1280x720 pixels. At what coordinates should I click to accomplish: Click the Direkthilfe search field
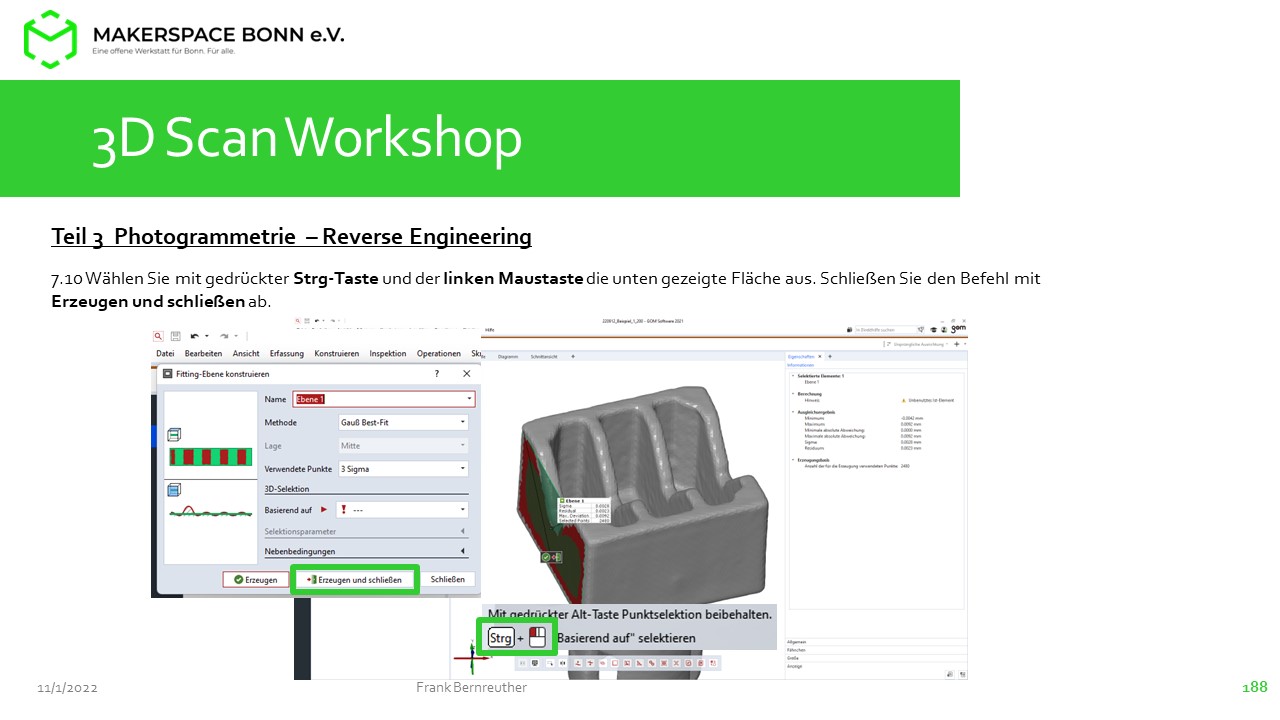coord(885,329)
